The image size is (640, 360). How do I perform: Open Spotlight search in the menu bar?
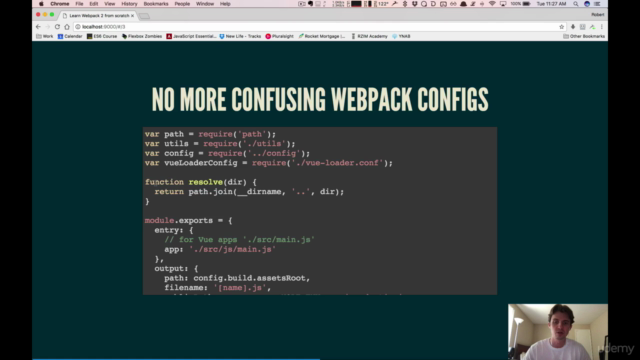[576, 4]
